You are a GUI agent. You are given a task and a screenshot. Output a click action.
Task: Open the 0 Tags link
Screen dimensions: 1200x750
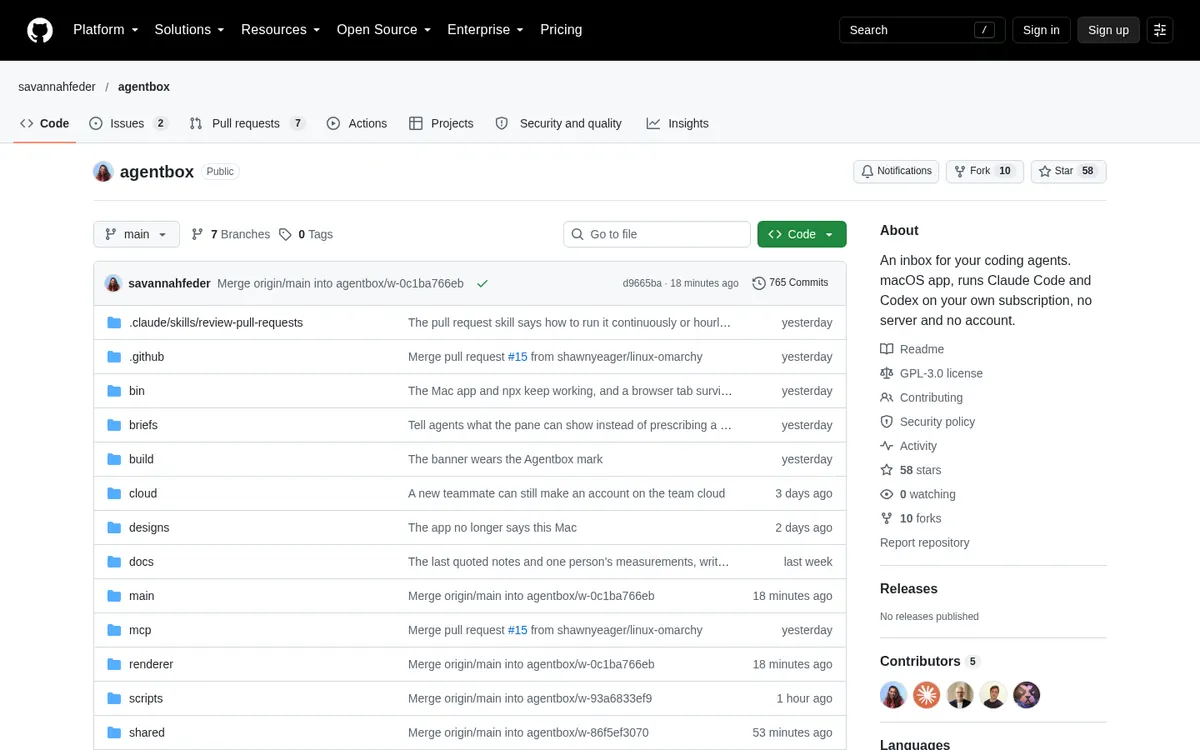click(x=306, y=234)
